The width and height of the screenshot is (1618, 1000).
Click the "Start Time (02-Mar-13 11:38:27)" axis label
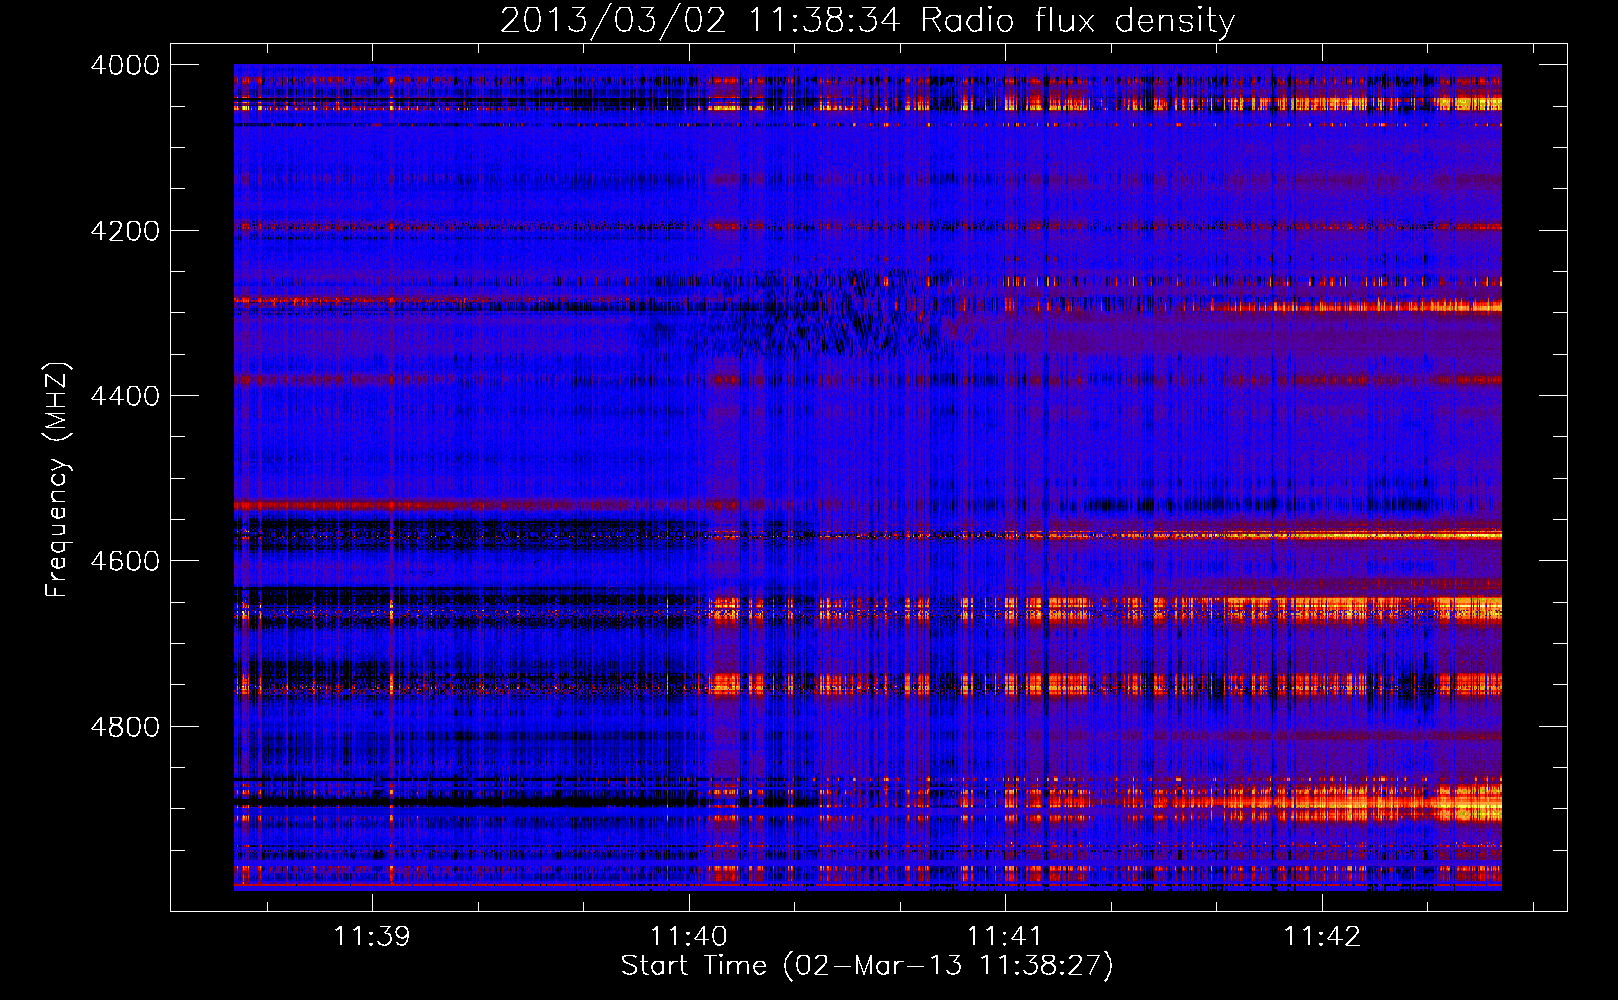tap(867, 966)
